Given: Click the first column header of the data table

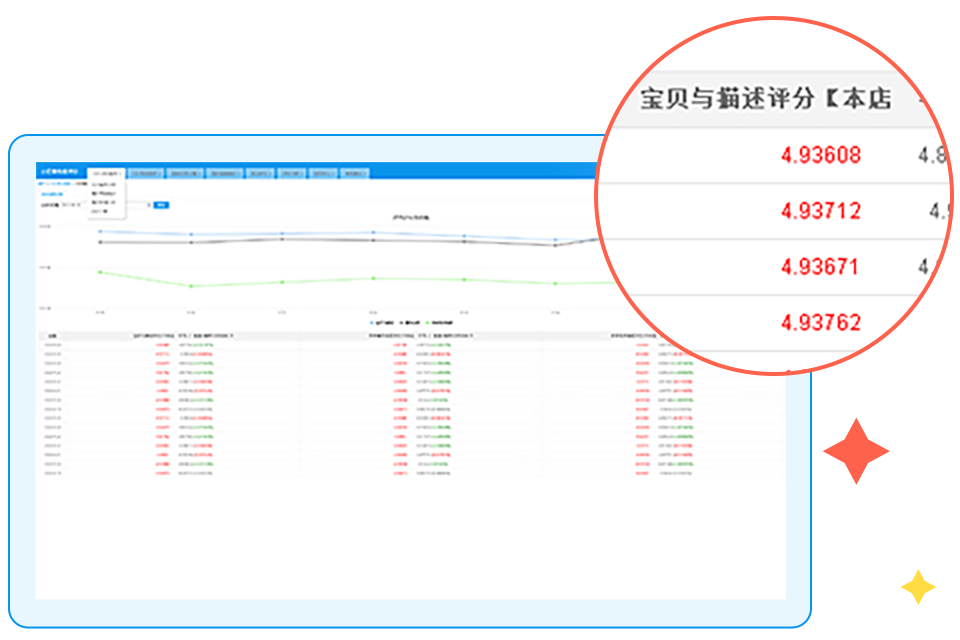Looking at the screenshot, I should point(53,336).
